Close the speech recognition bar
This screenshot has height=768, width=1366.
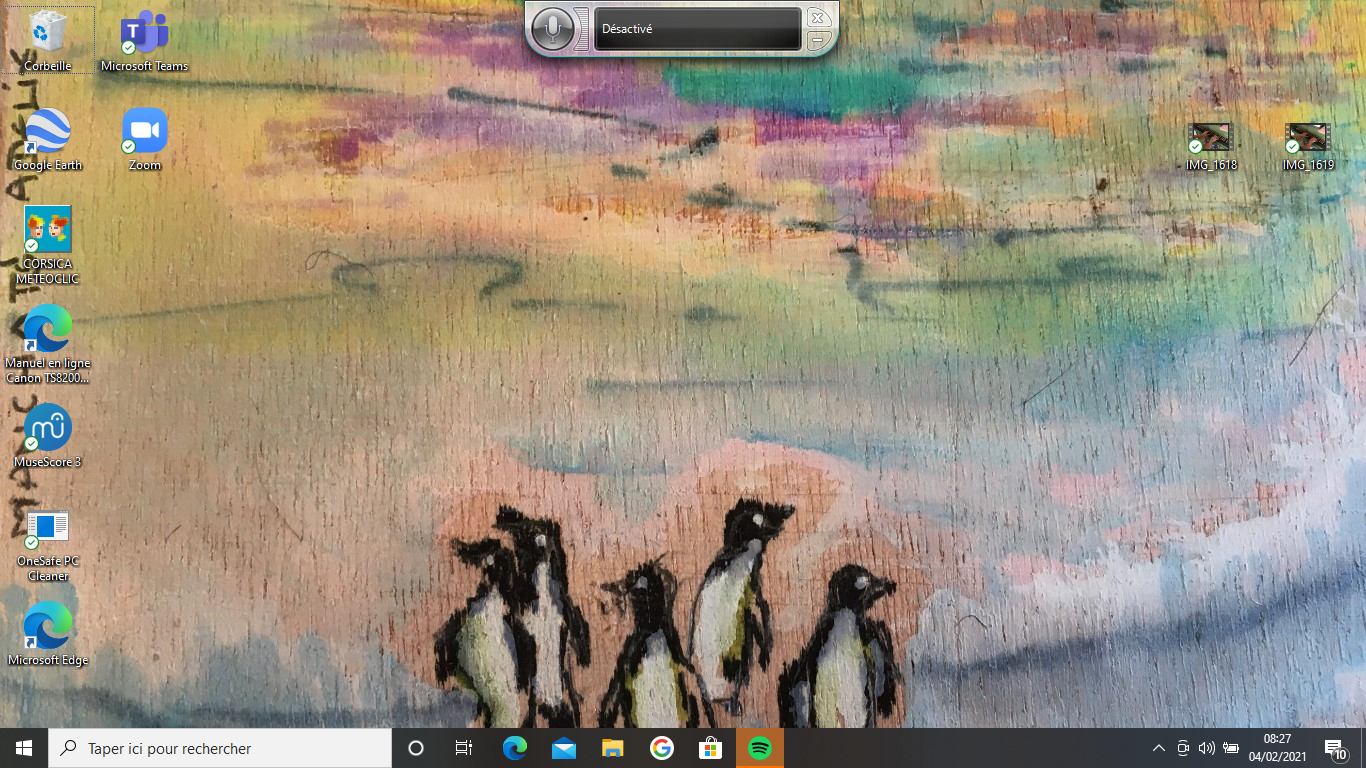pos(818,17)
